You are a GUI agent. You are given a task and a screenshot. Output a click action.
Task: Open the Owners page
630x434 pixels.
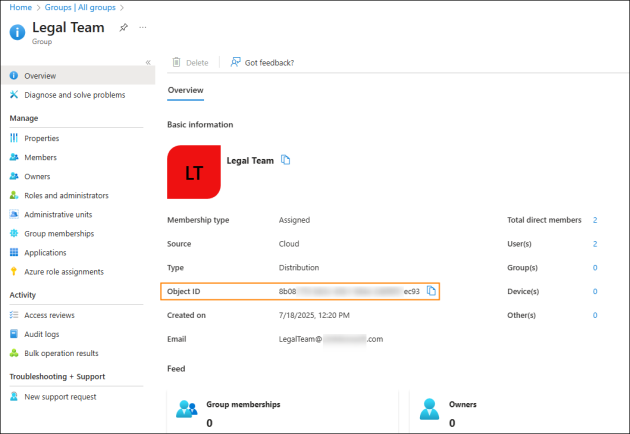click(37, 176)
